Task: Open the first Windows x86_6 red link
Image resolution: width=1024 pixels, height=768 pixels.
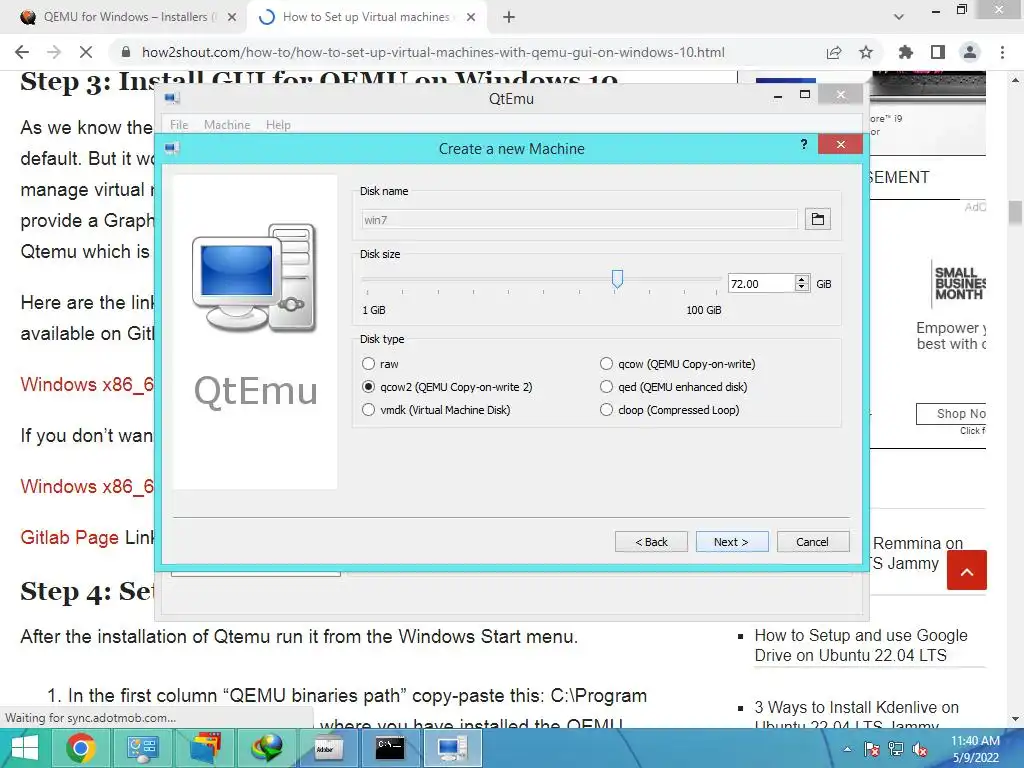Action: coord(88,385)
